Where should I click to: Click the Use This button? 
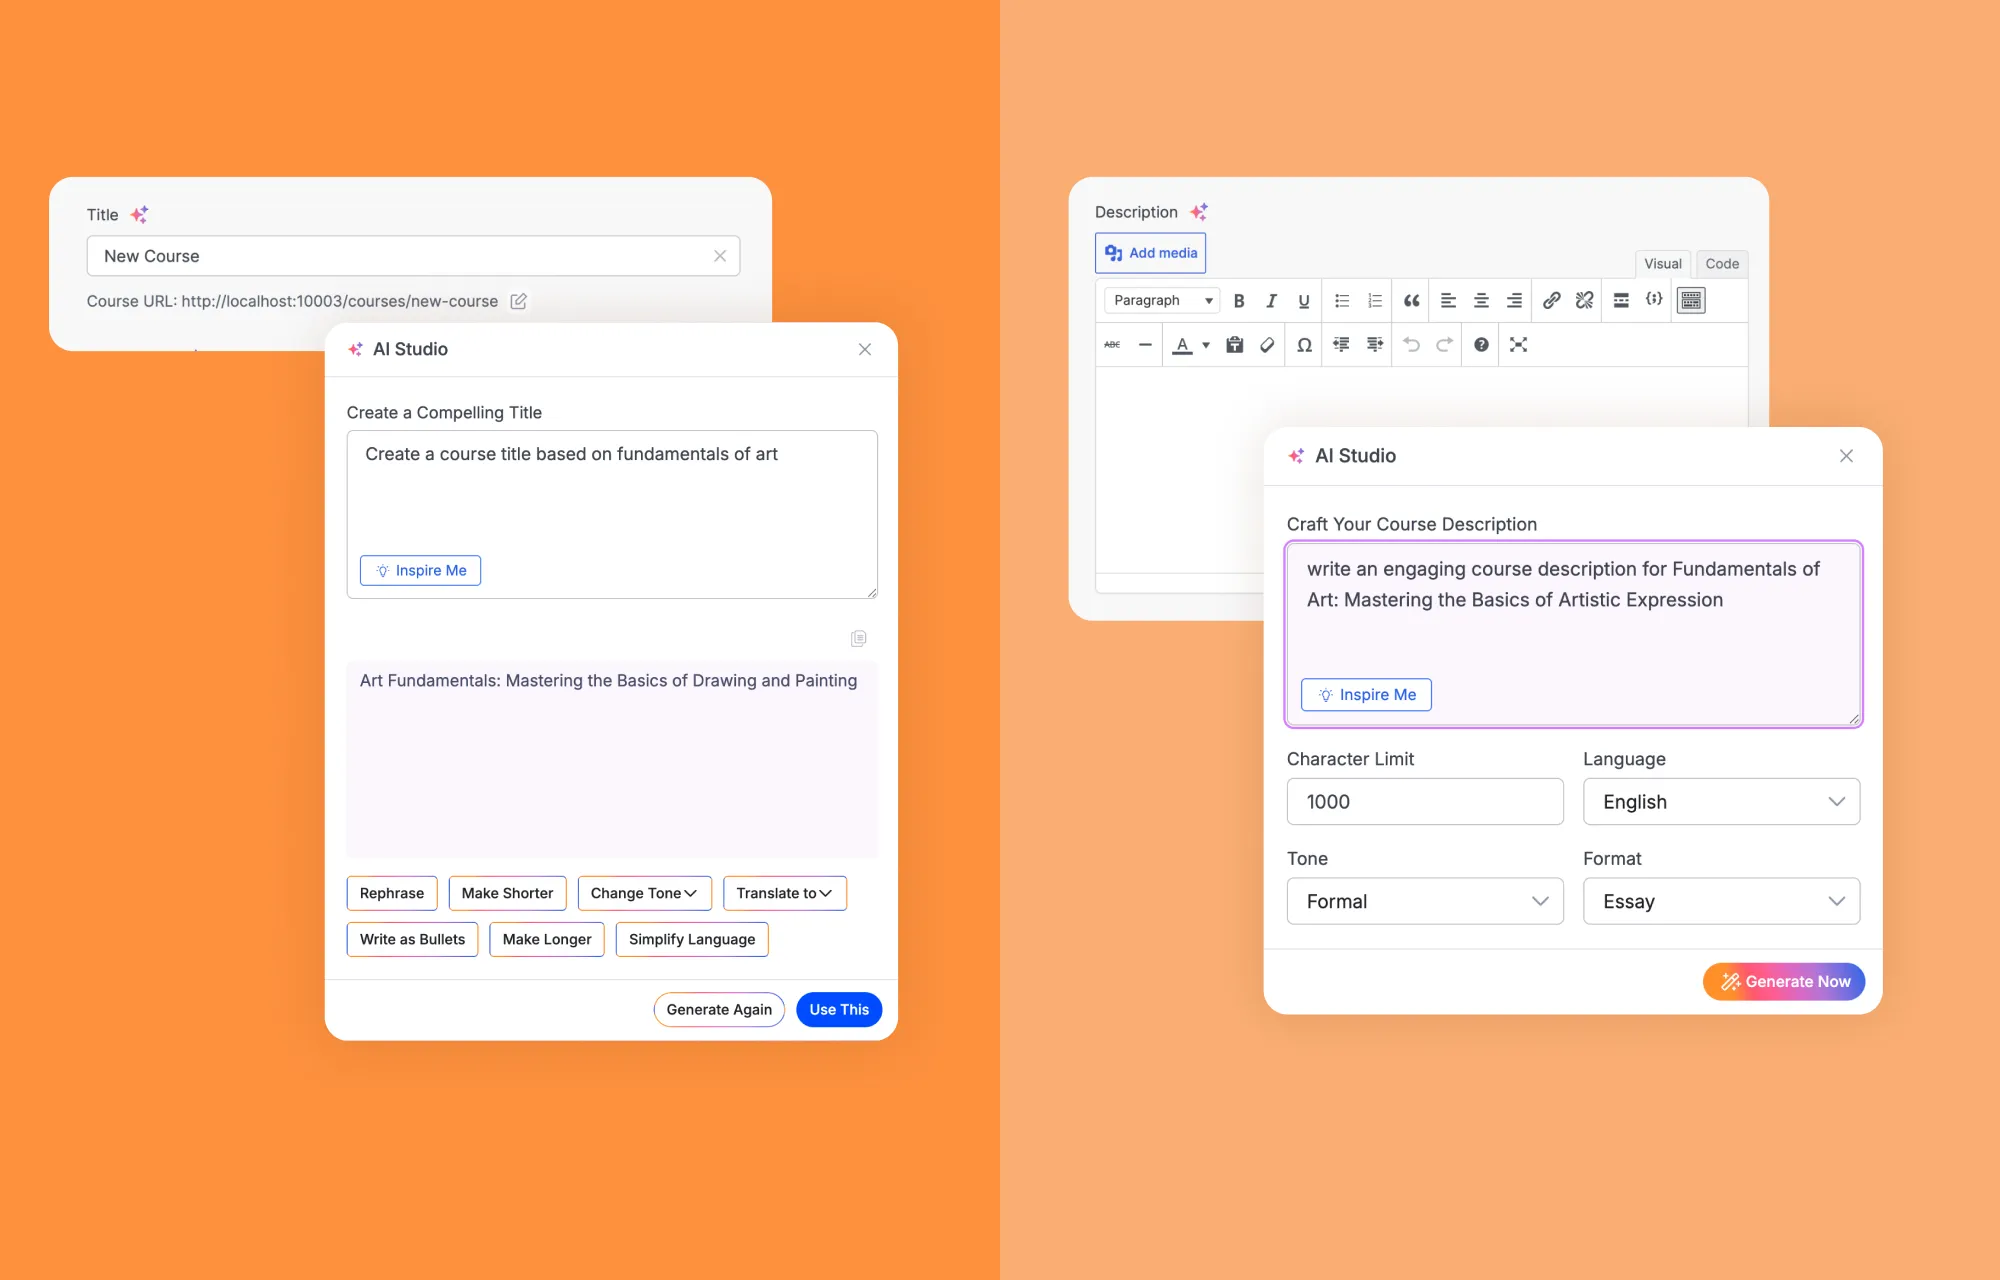839,1009
